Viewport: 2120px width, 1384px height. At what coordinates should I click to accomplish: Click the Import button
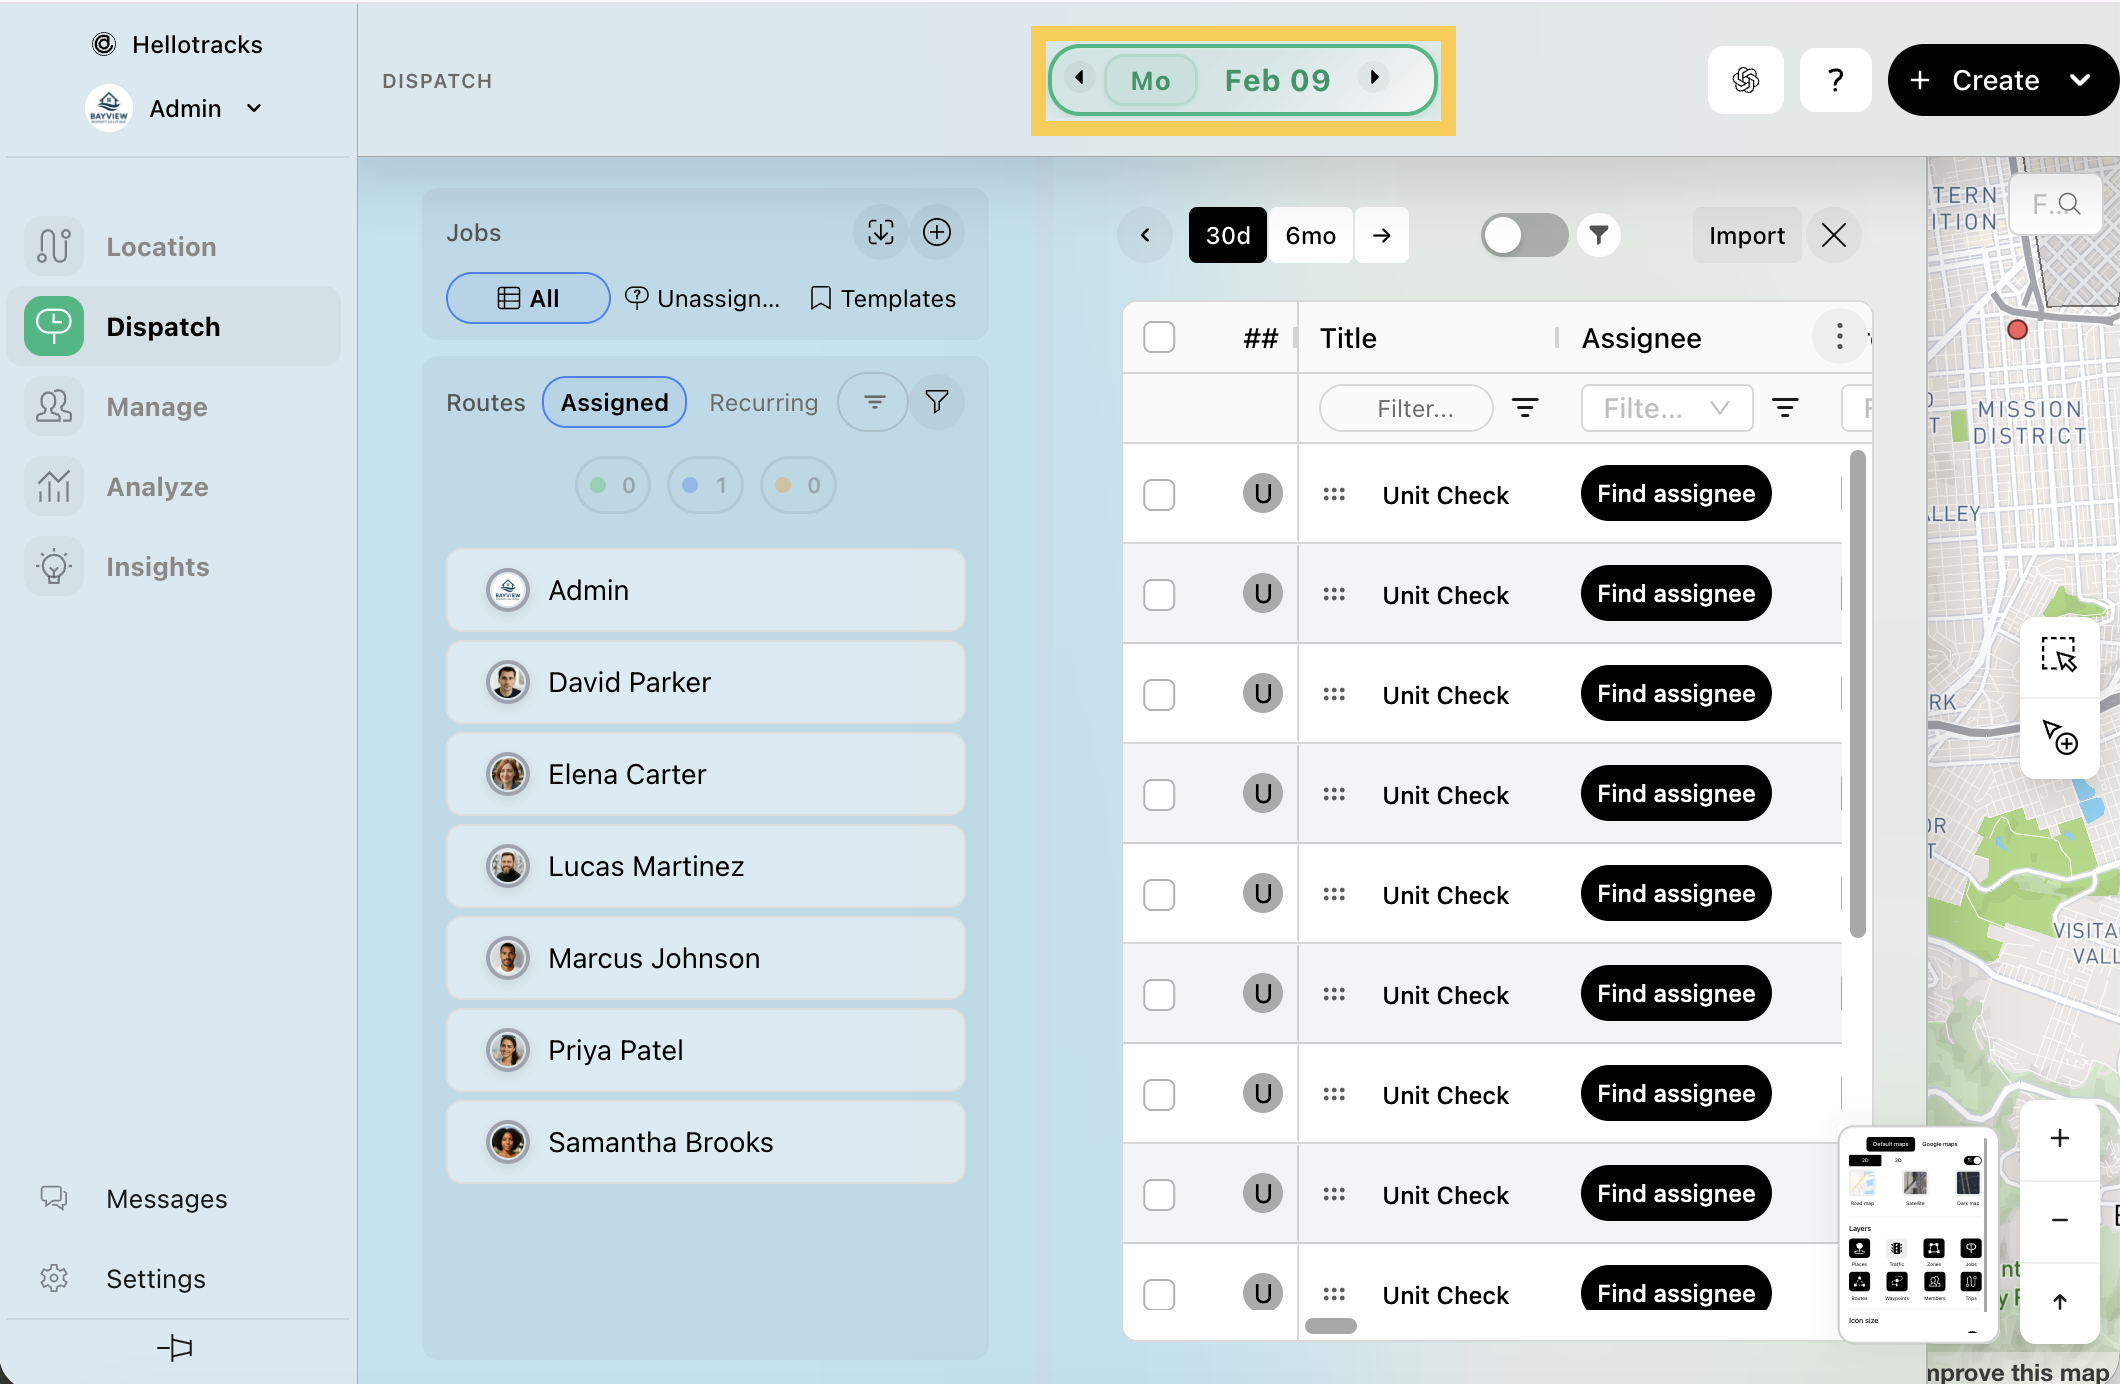tap(1746, 235)
